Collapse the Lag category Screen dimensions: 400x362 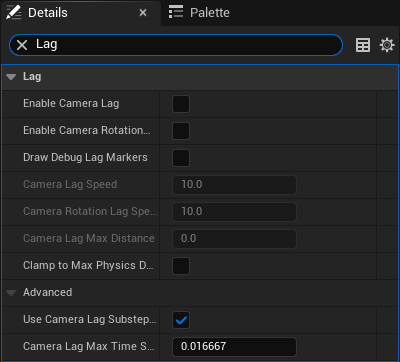pos(11,77)
